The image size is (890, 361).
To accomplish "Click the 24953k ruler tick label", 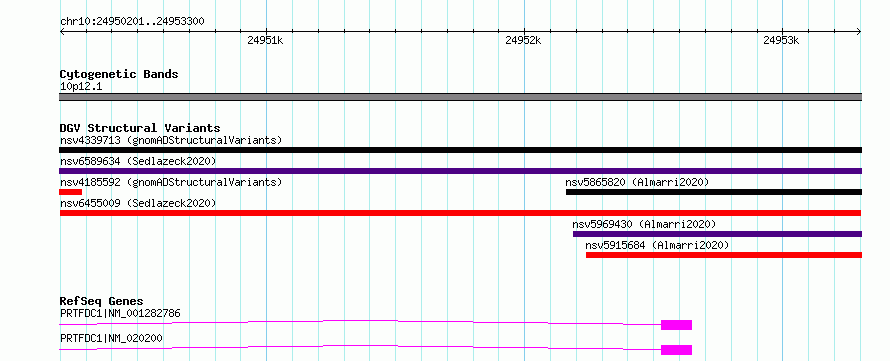I will (x=781, y=40).
